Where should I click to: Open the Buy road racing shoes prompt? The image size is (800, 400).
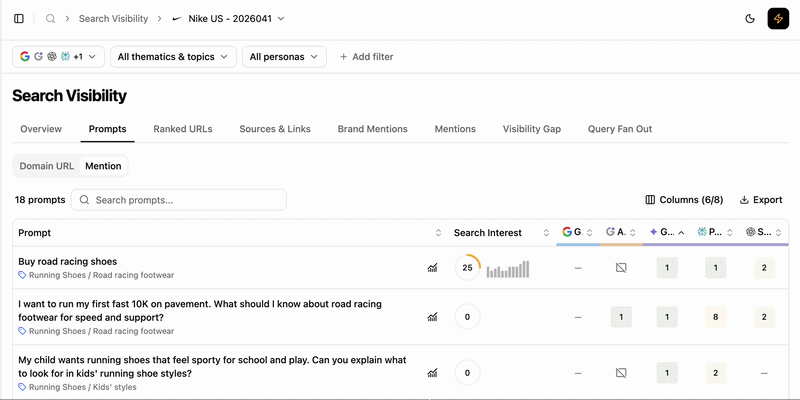tap(67, 261)
